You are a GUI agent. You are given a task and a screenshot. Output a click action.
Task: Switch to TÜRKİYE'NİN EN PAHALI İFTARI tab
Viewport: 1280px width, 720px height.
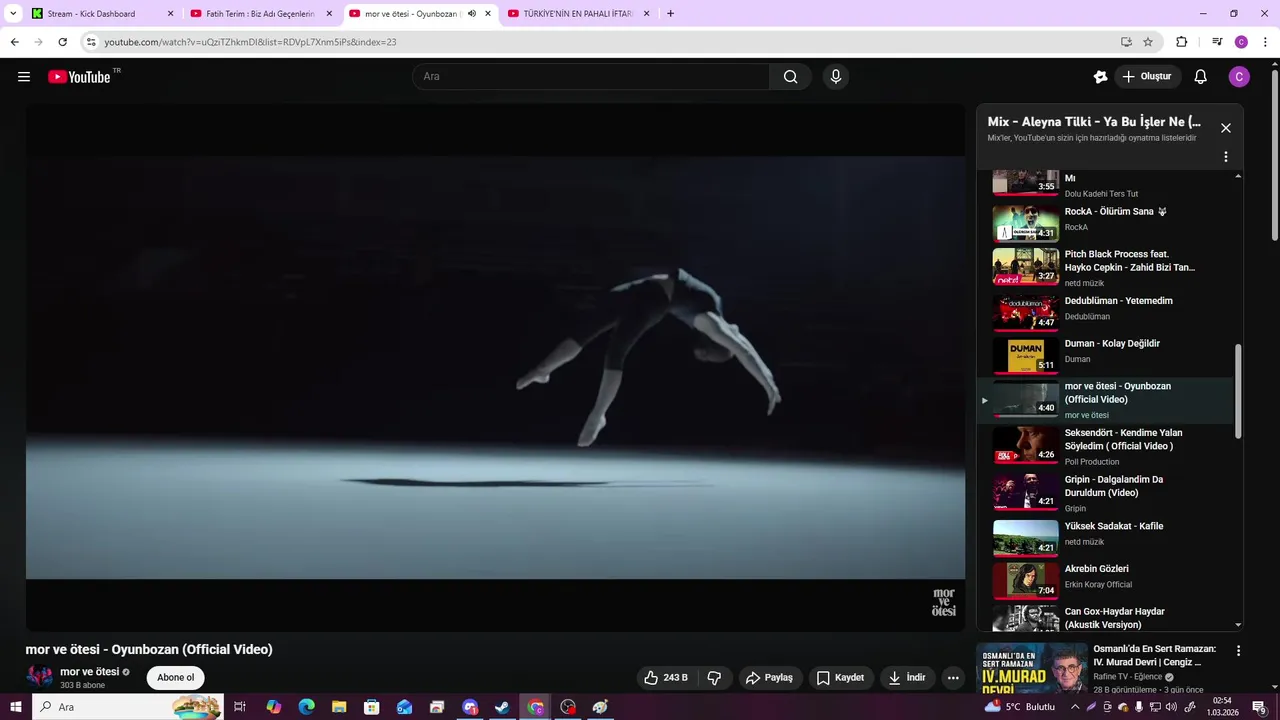[x=578, y=14]
